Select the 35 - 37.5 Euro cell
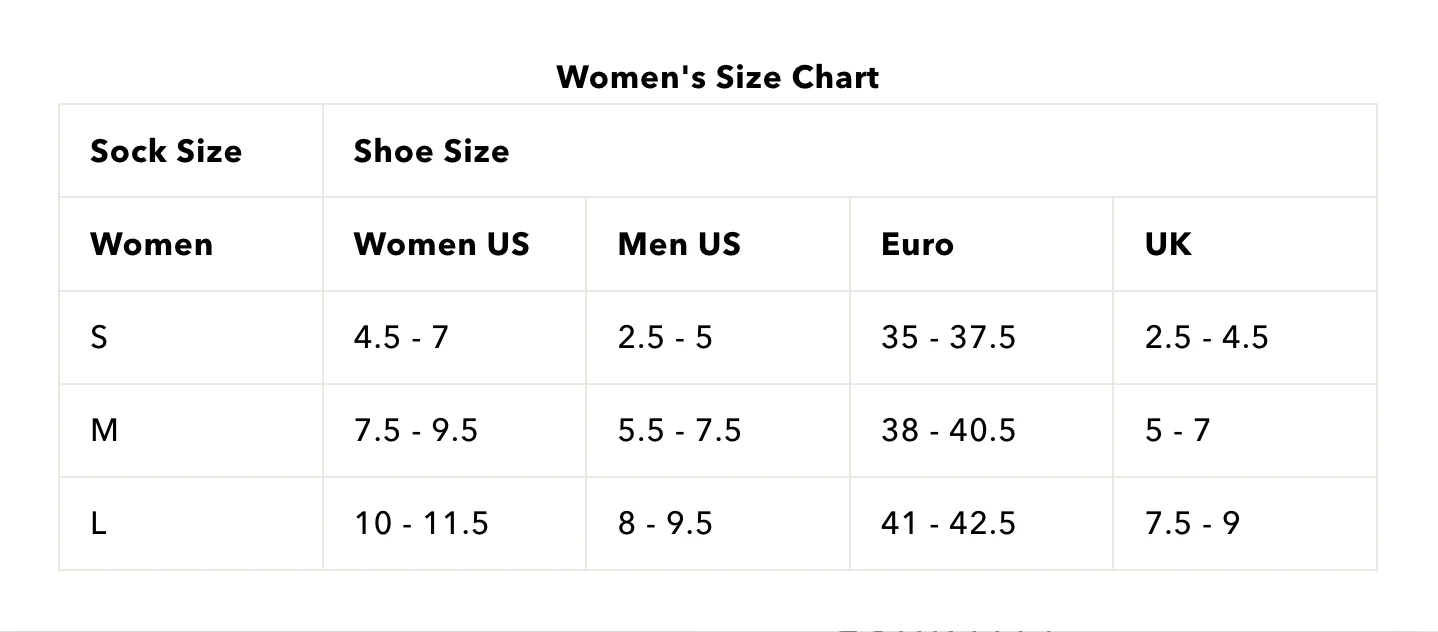This screenshot has height=632, width=1438. point(982,337)
